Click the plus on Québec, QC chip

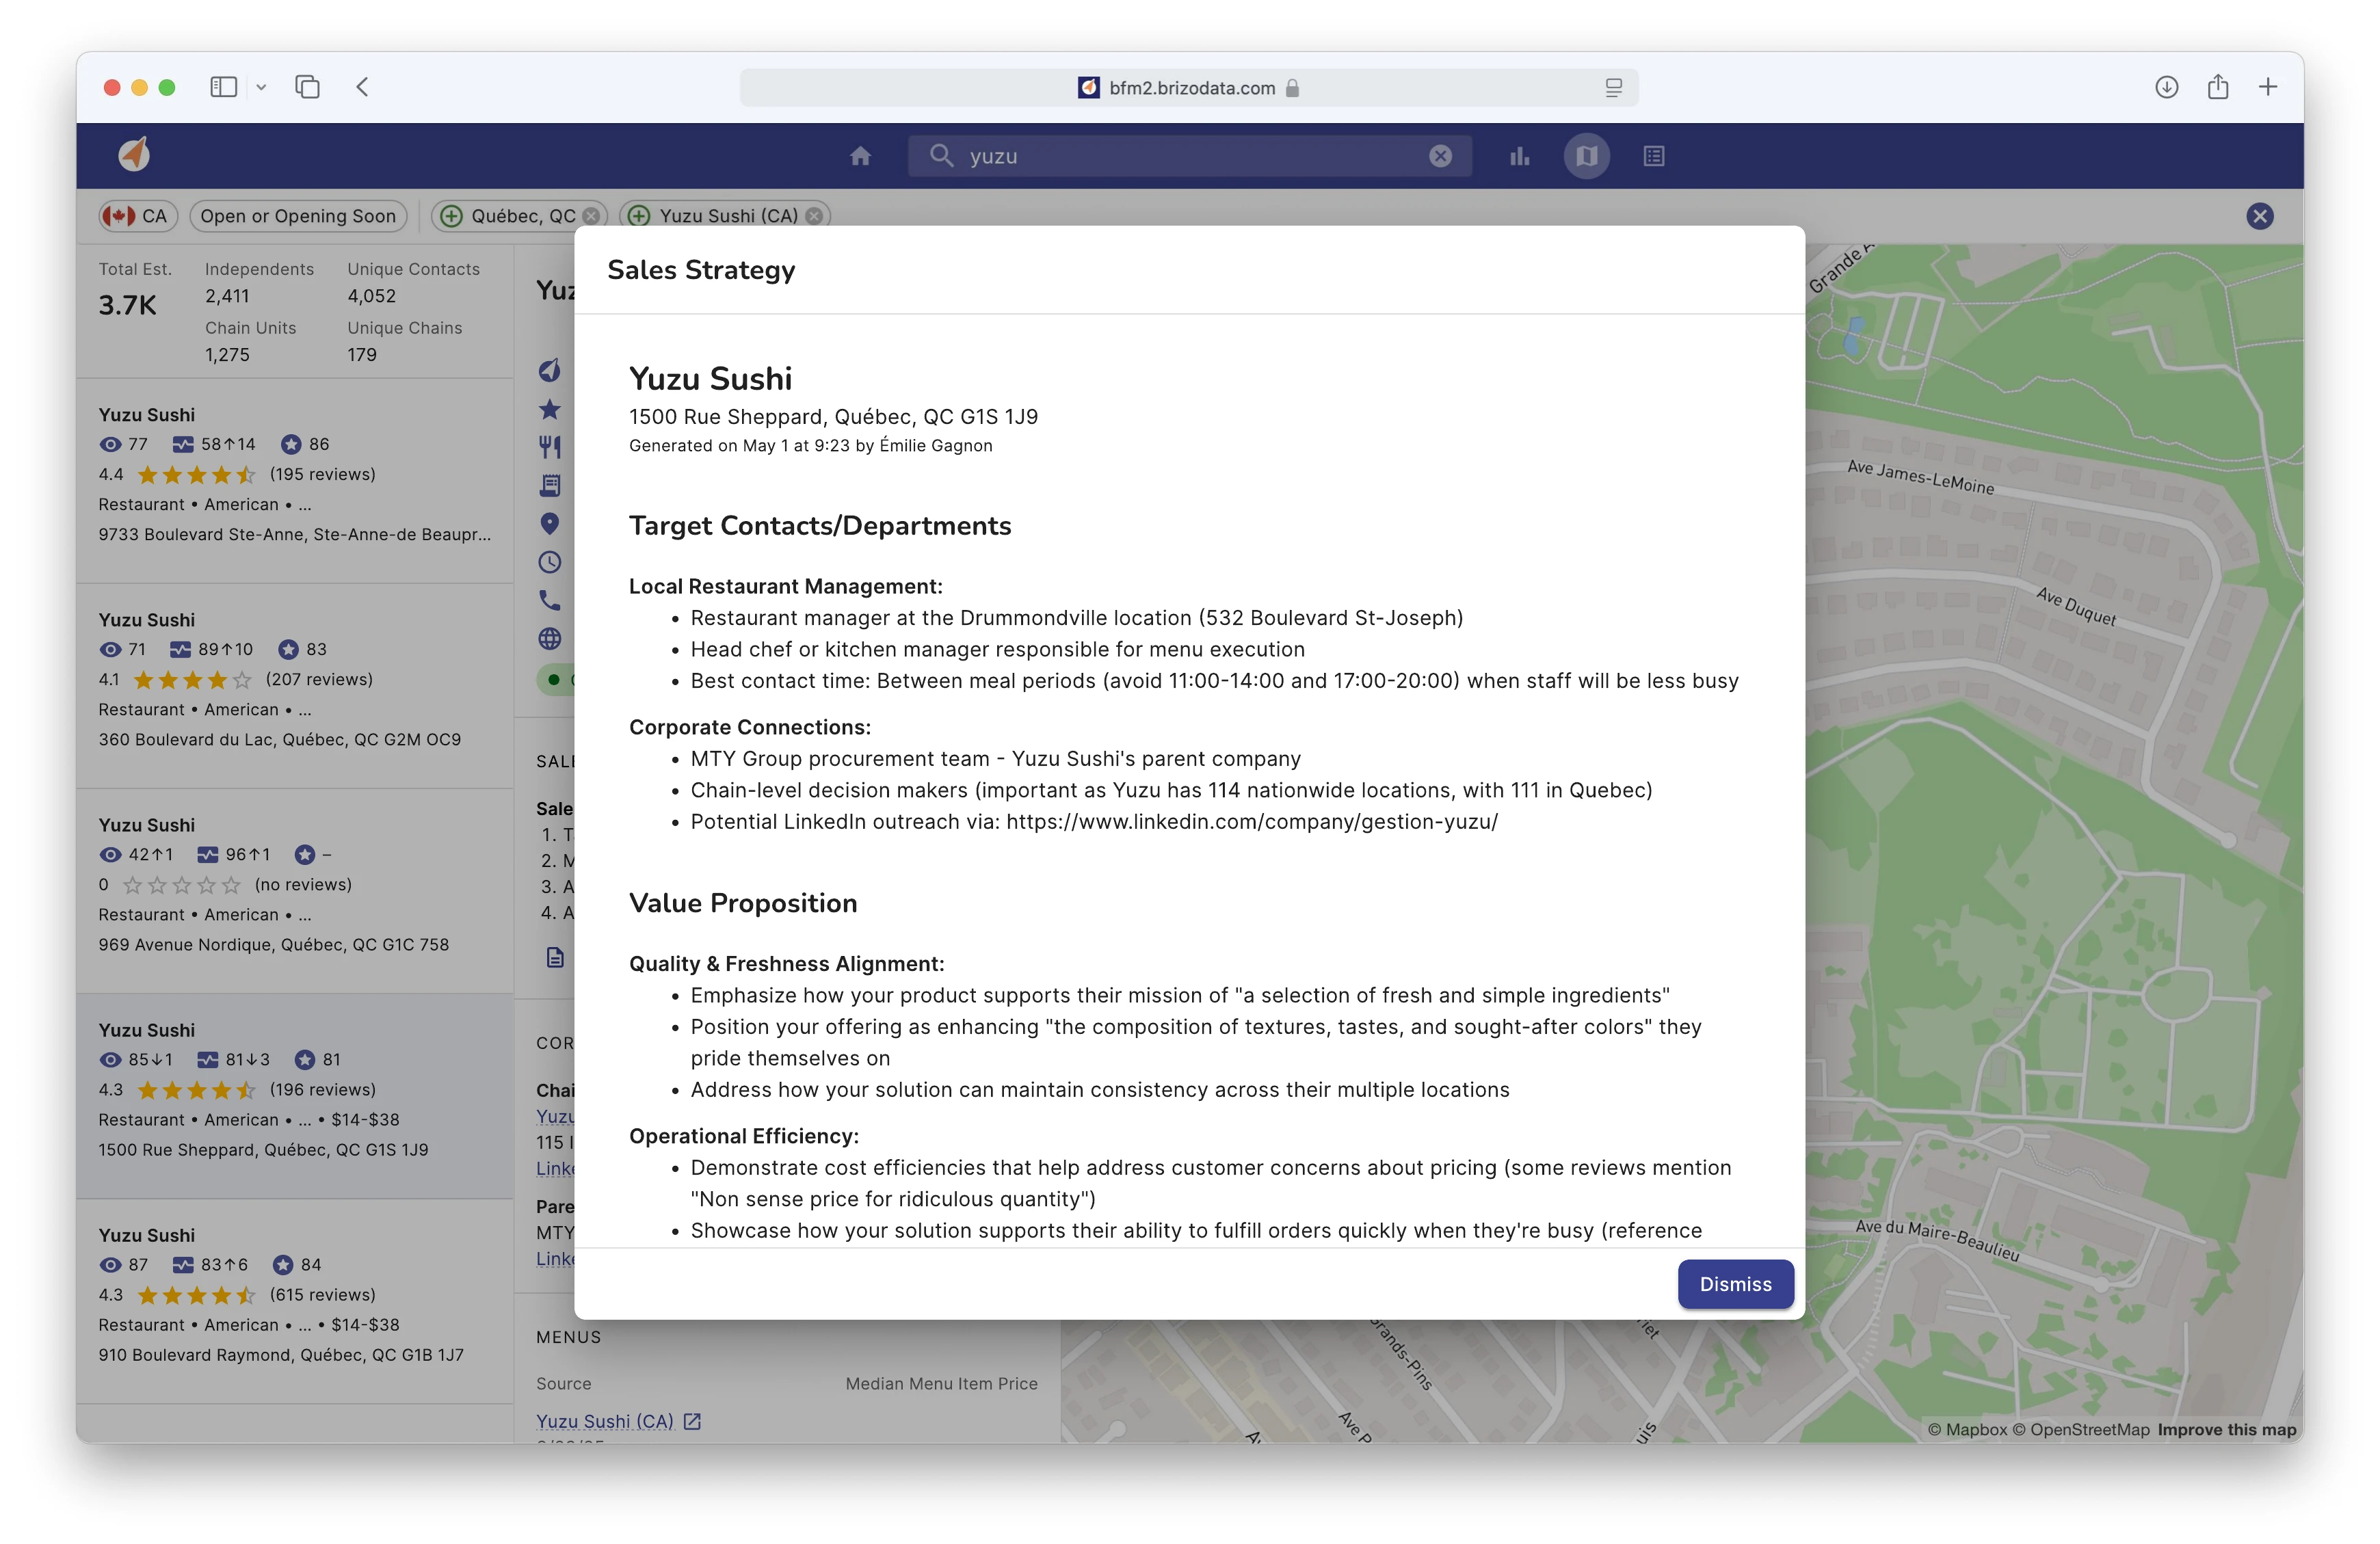tap(451, 216)
